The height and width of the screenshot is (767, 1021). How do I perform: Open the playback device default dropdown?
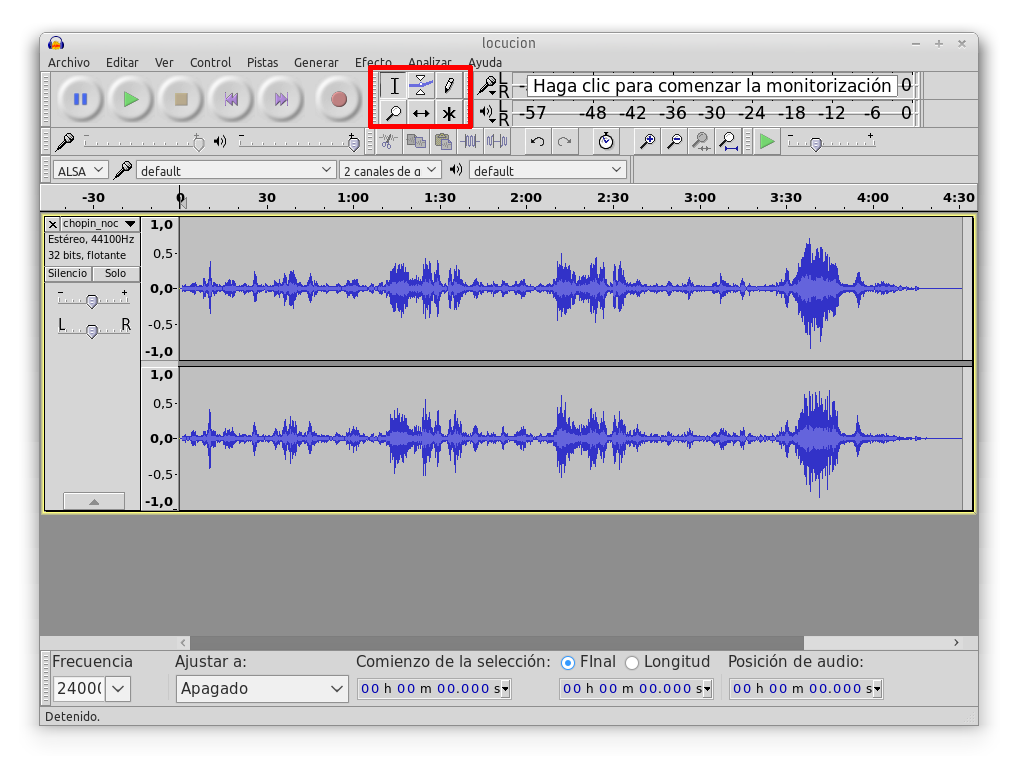[x=548, y=171]
